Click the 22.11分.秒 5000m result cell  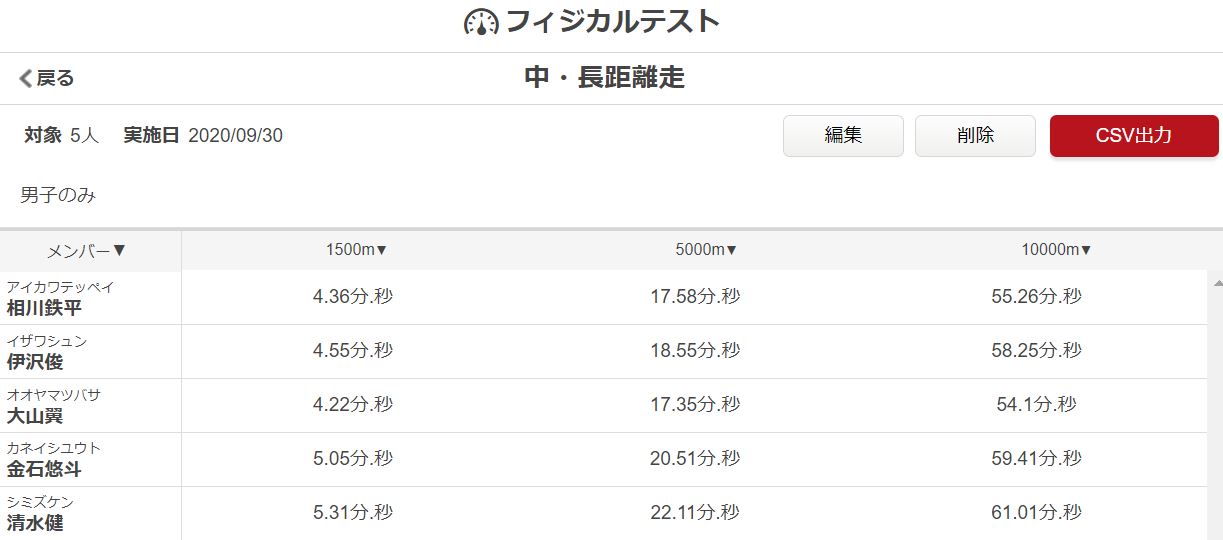[x=695, y=512]
